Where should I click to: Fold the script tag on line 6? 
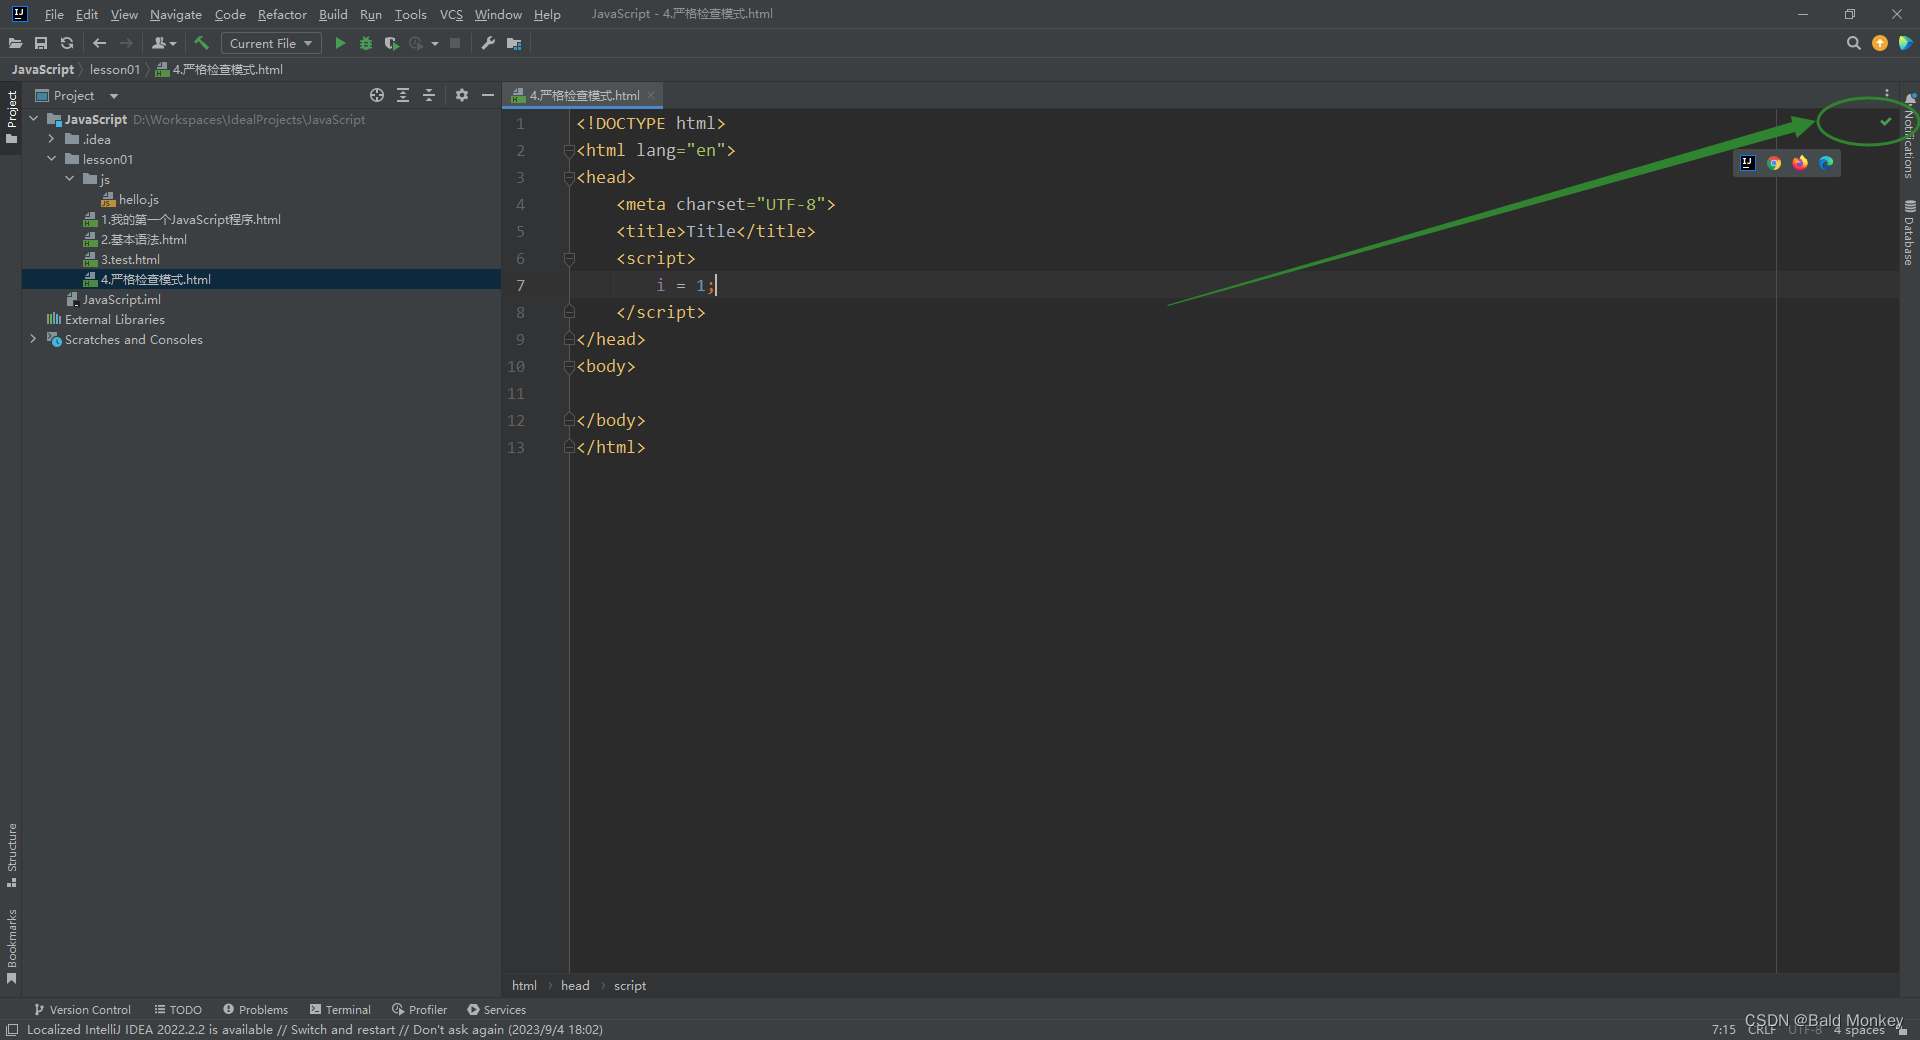tap(569, 259)
